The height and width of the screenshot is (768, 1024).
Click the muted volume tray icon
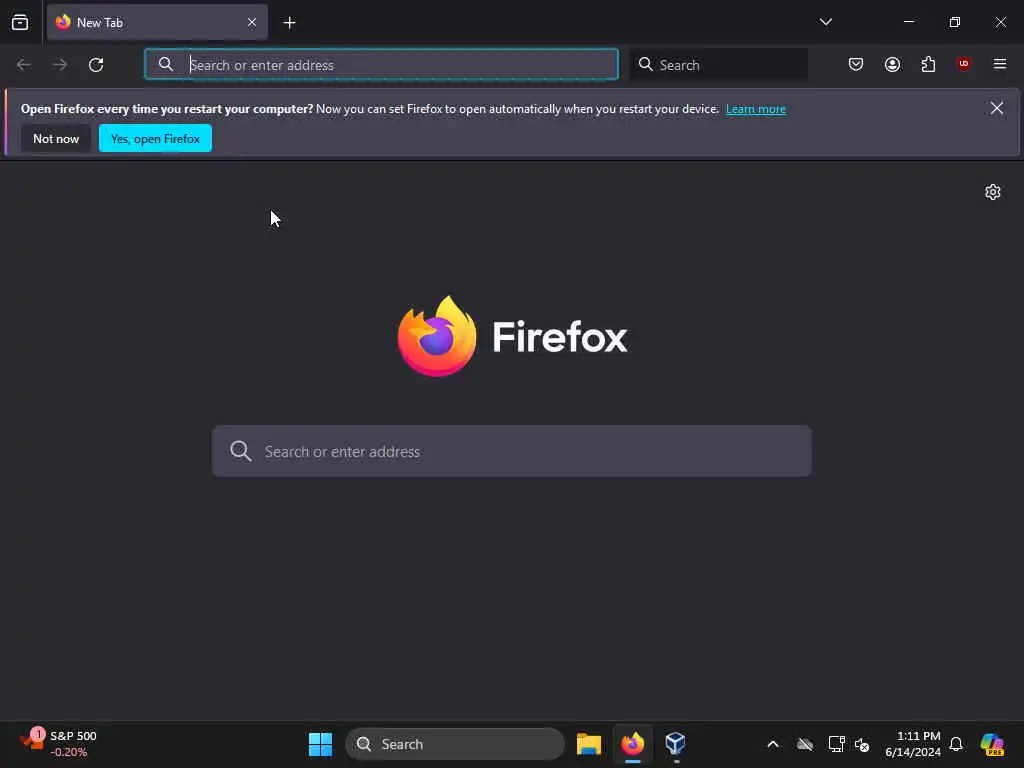pyautogui.click(x=862, y=744)
